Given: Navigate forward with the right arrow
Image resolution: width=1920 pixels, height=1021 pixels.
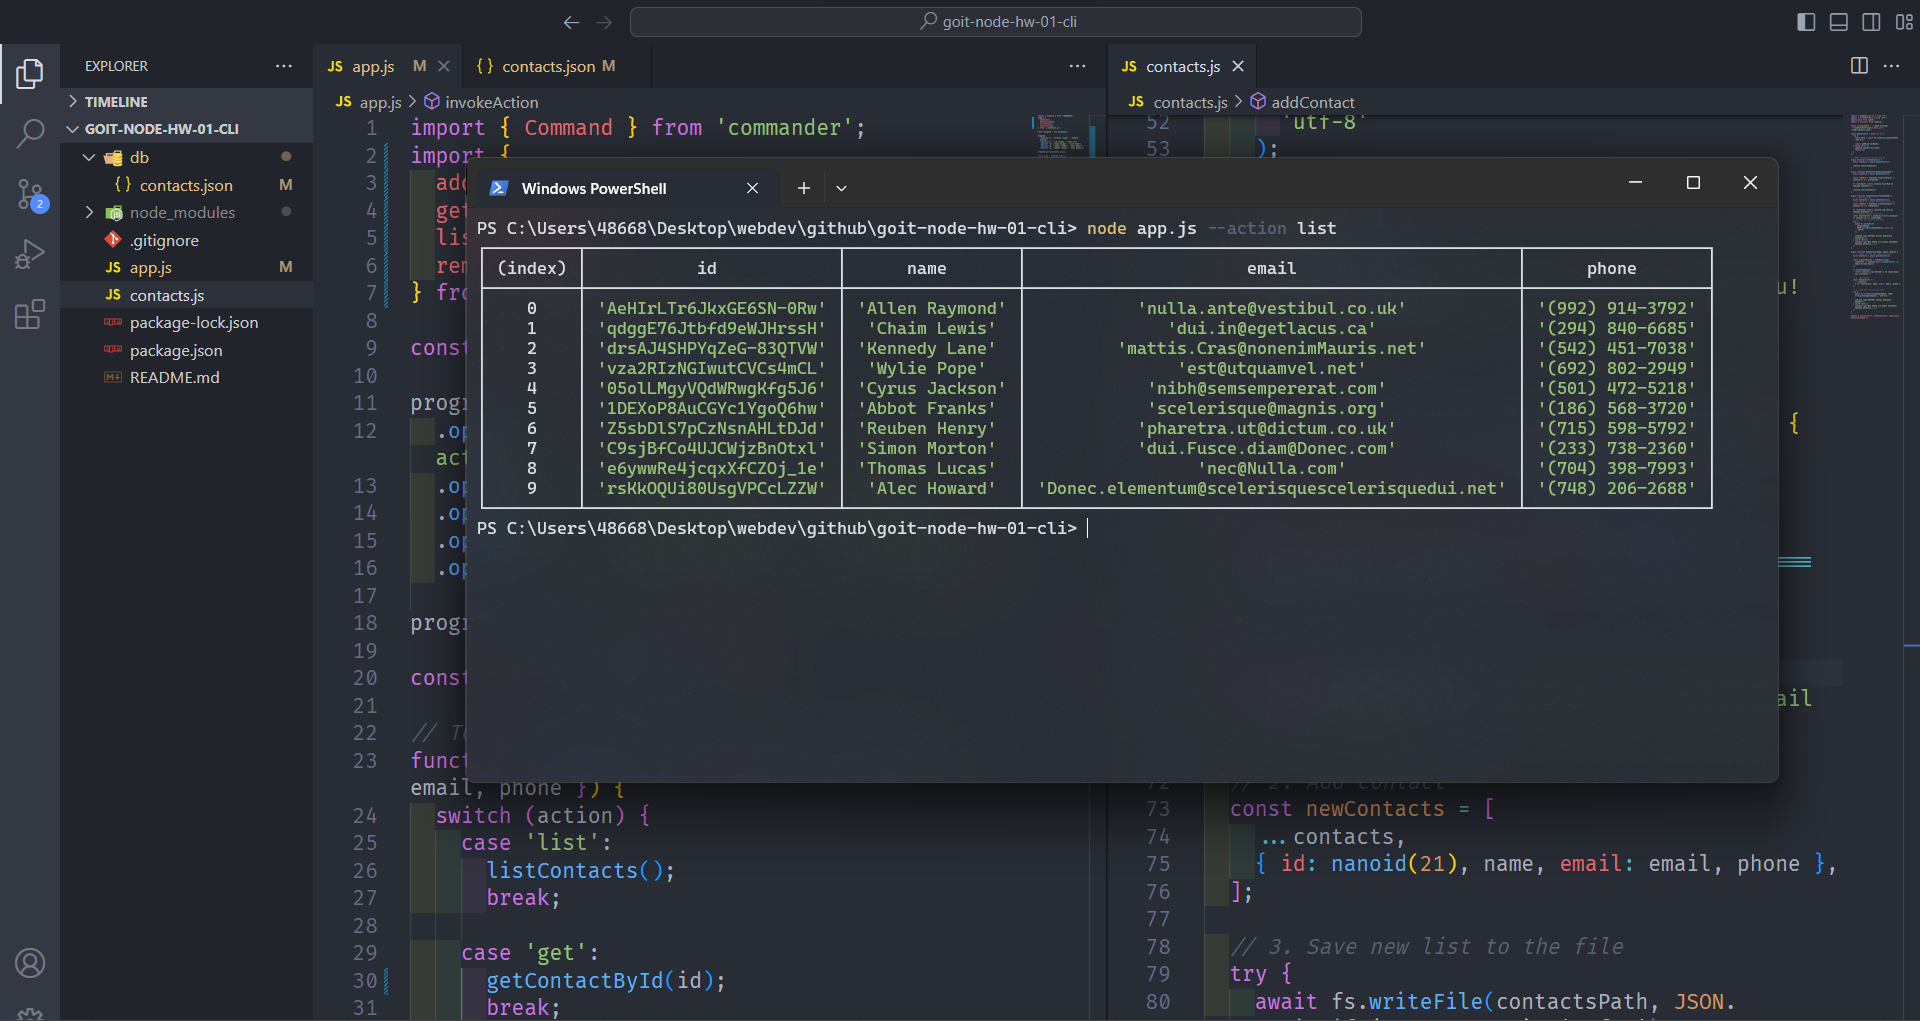Looking at the screenshot, I should [604, 22].
